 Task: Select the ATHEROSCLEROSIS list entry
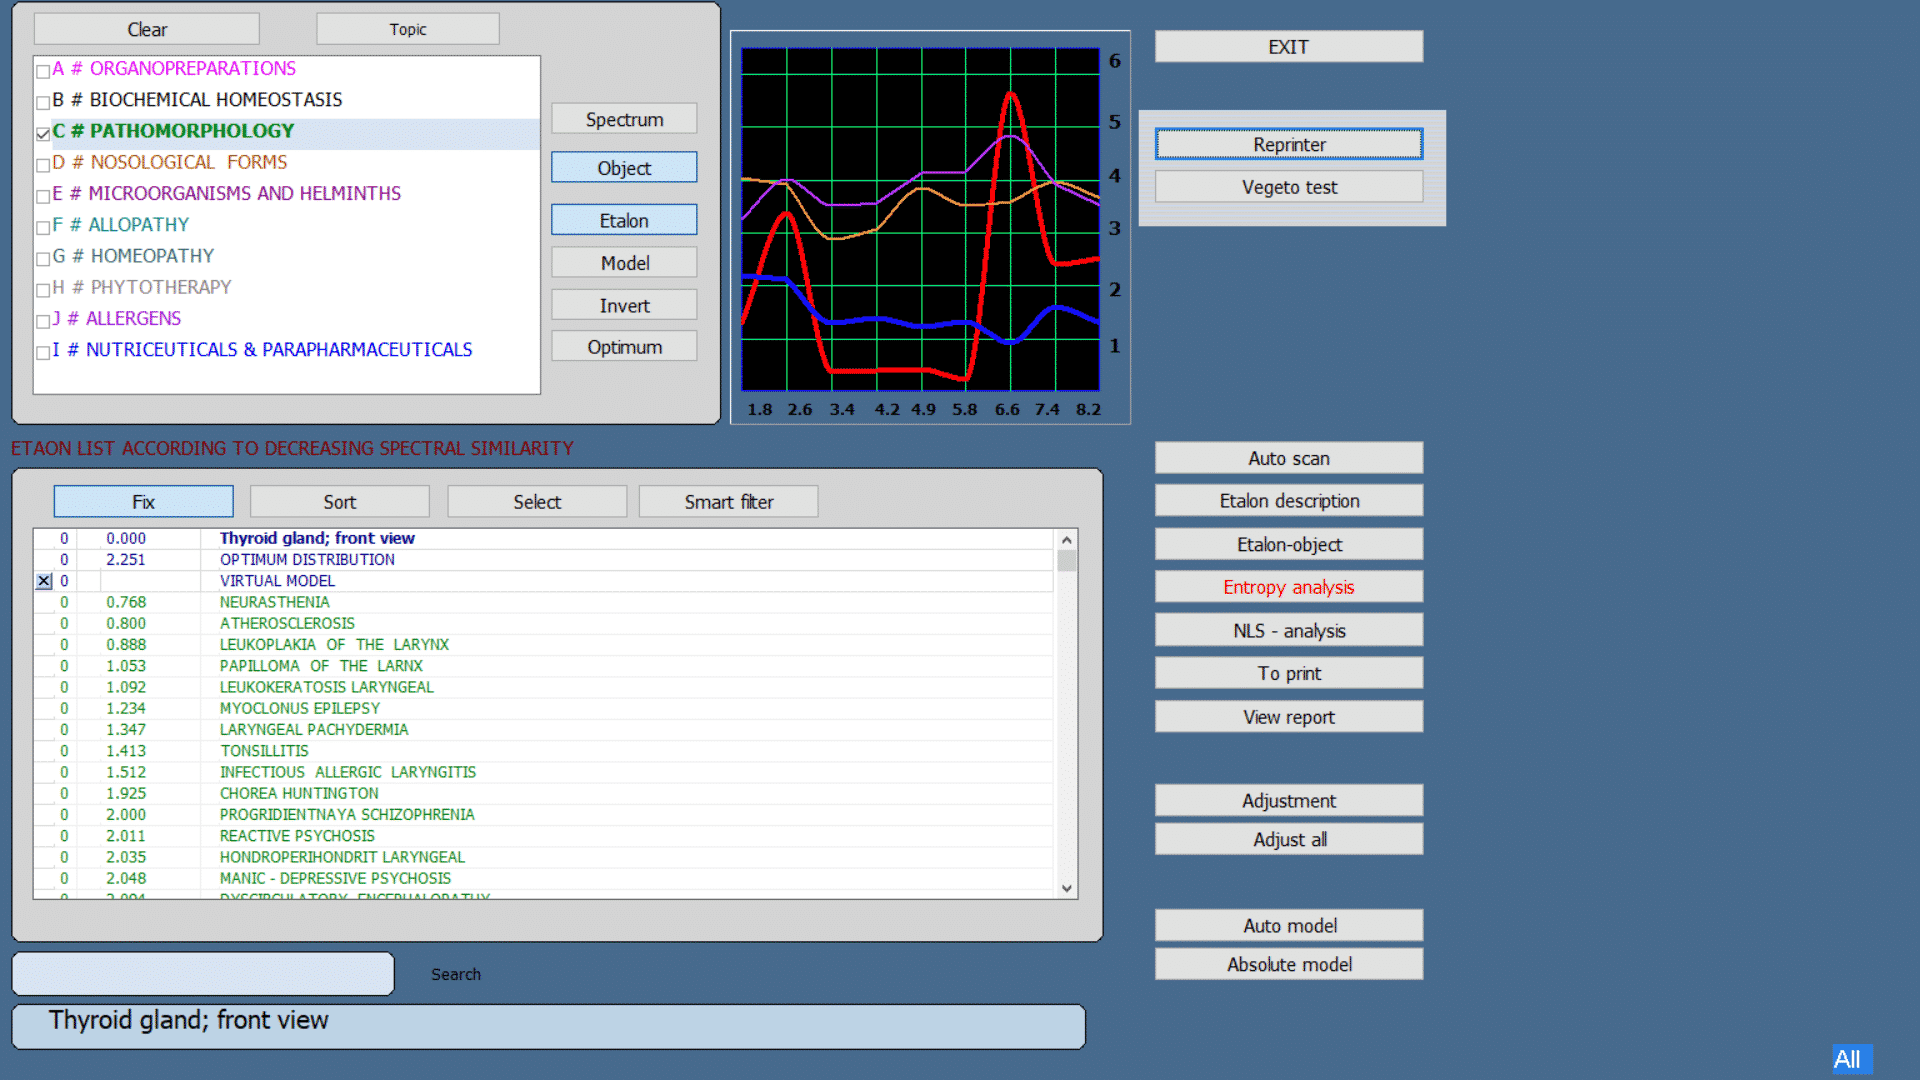287,623
